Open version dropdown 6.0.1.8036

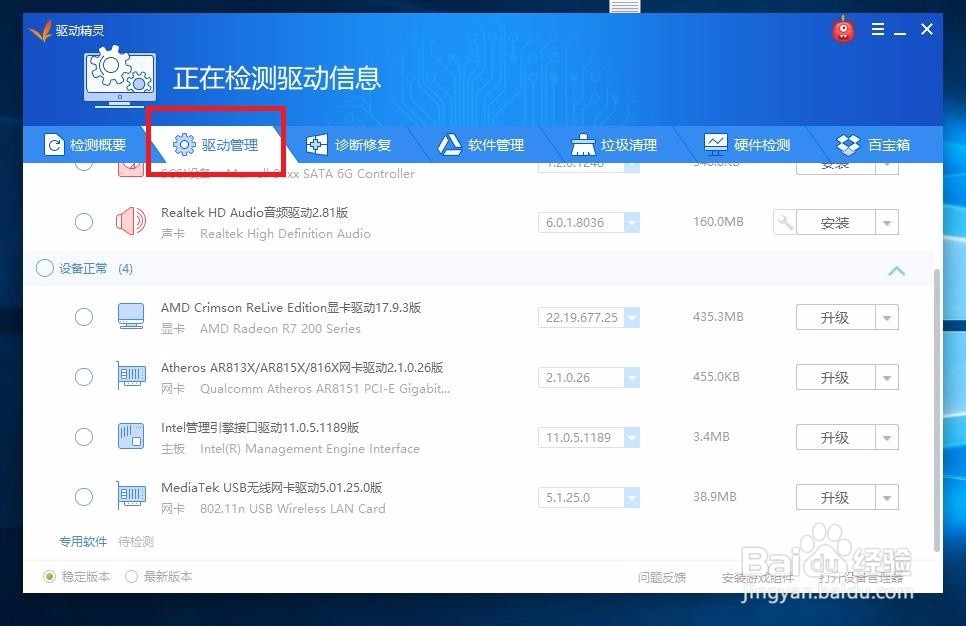631,222
